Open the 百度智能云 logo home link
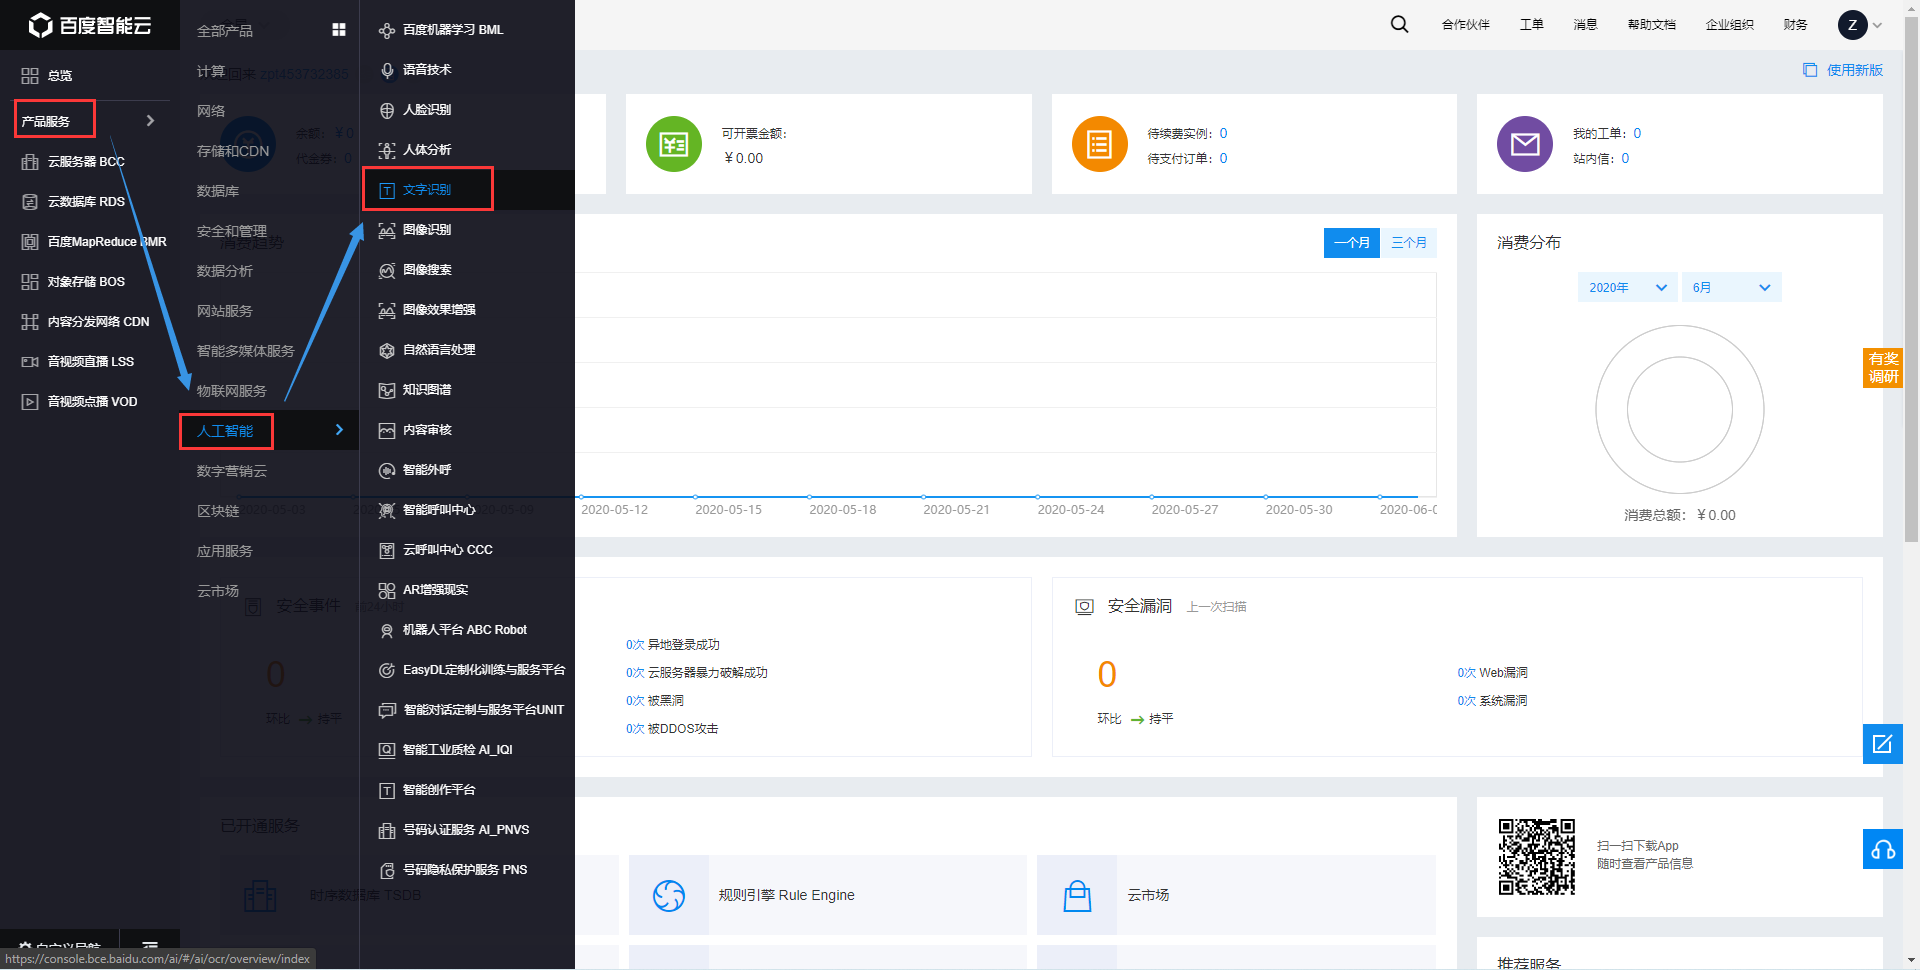 (90, 25)
